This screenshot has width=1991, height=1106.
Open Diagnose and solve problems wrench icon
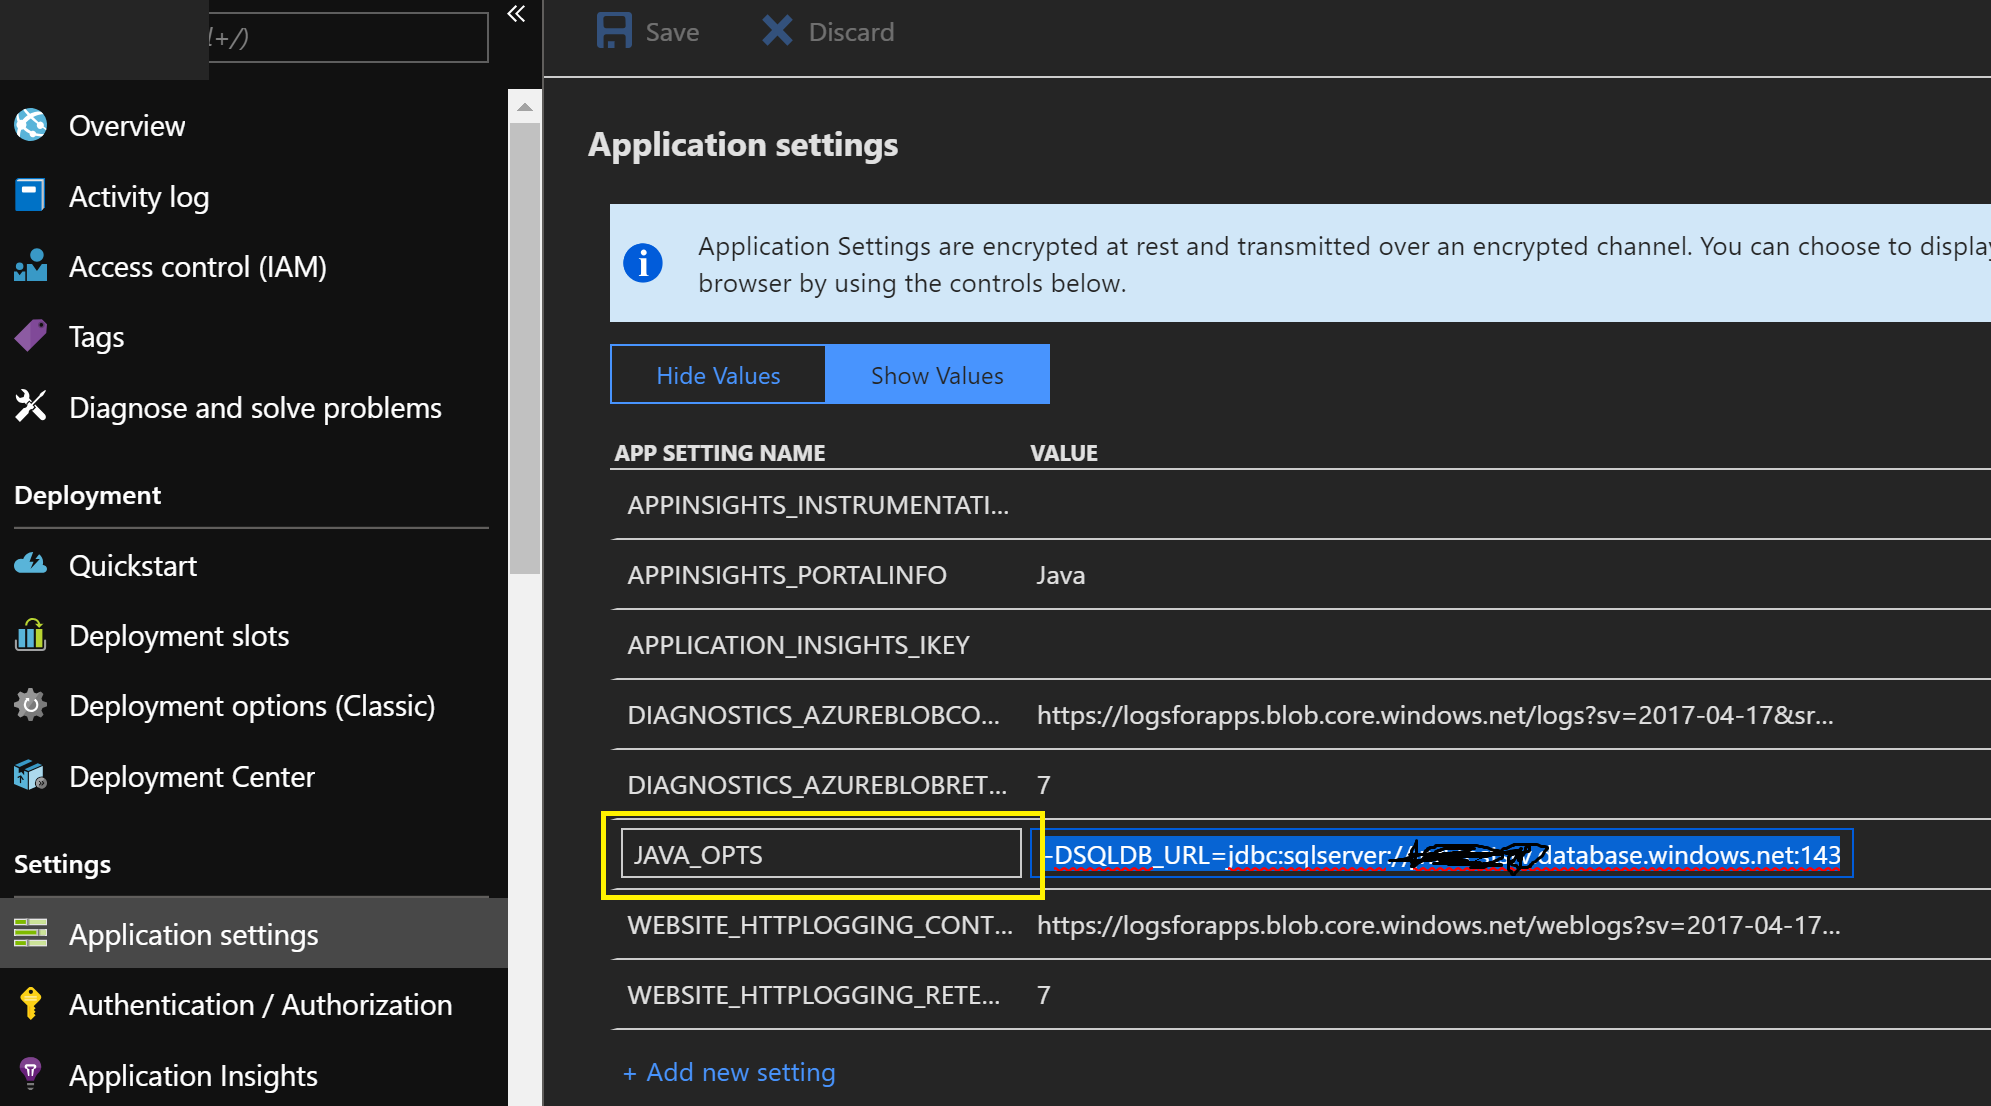31,406
